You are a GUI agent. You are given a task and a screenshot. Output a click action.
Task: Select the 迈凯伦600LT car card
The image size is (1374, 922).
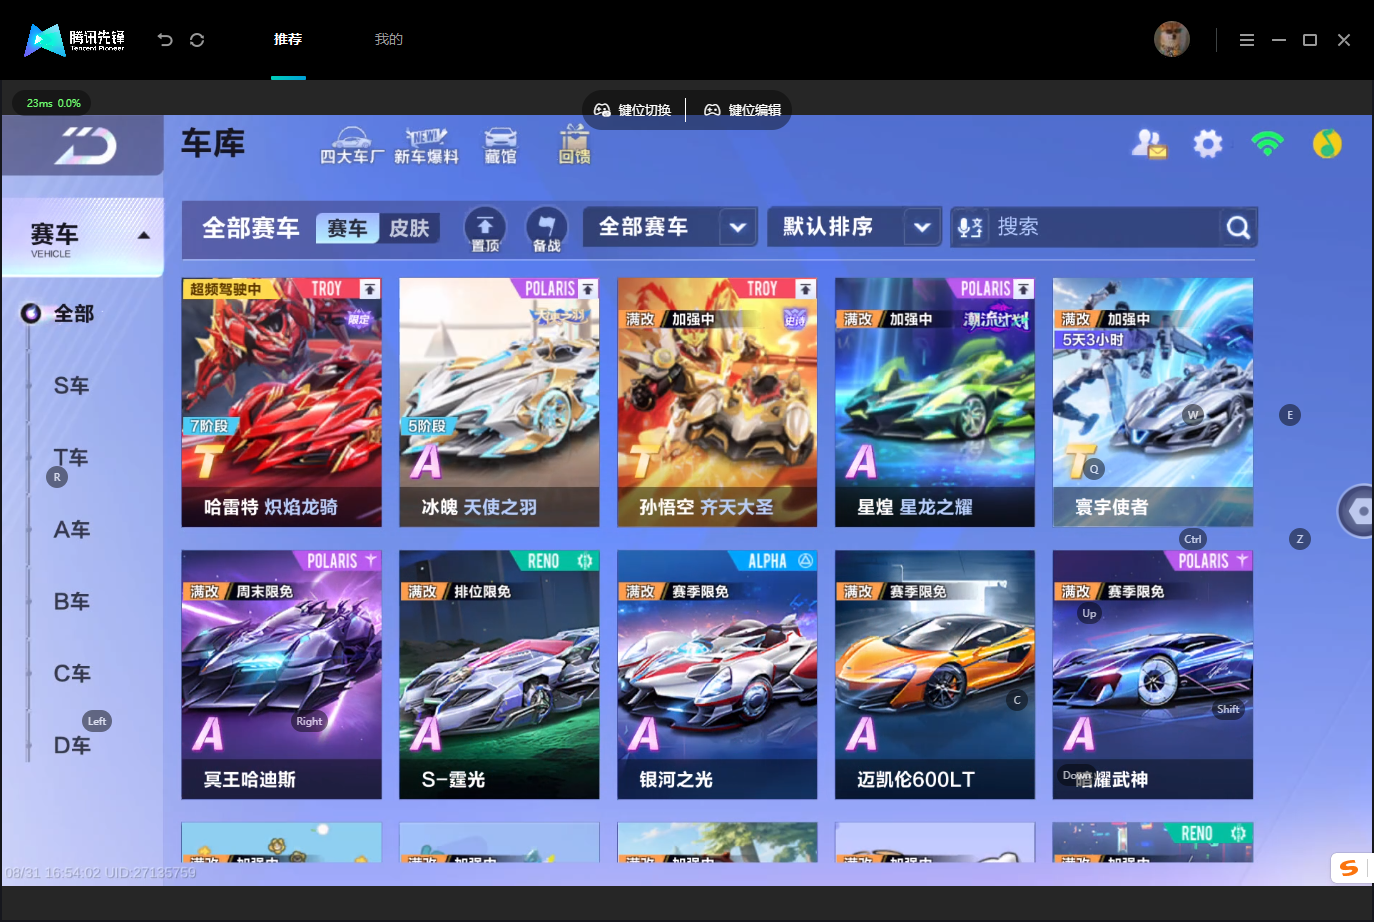(935, 674)
